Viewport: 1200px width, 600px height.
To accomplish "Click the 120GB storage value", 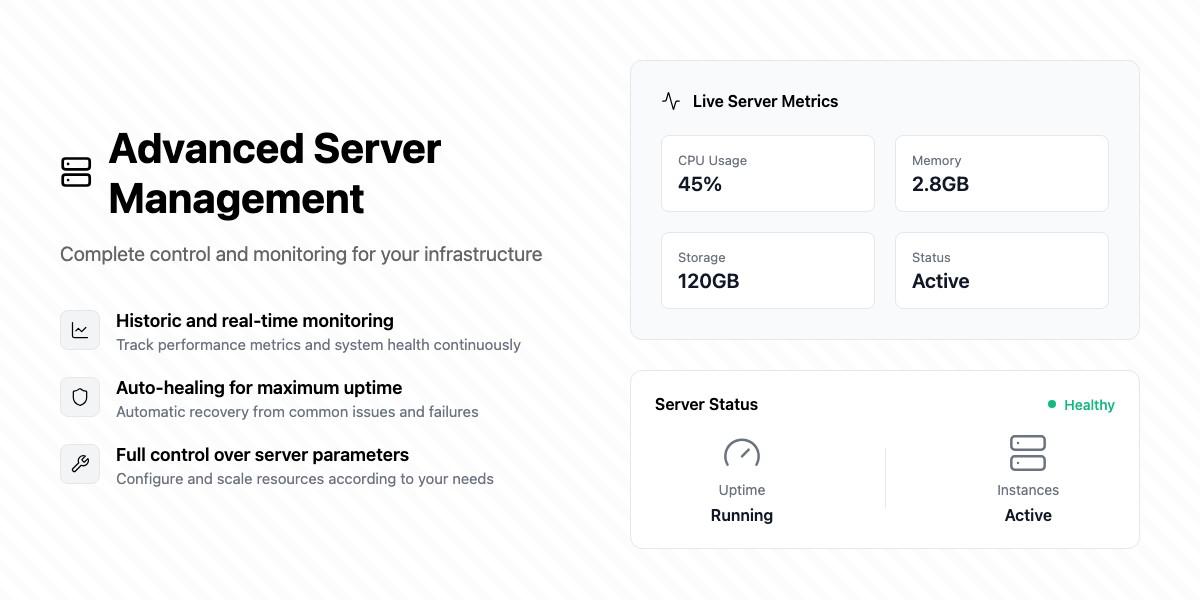I will pyautogui.click(x=709, y=281).
